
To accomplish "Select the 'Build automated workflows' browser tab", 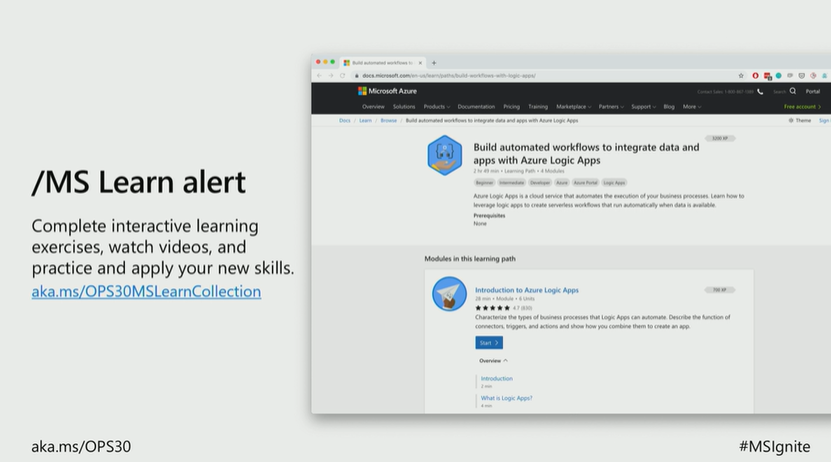I will (x=382, y=63).
